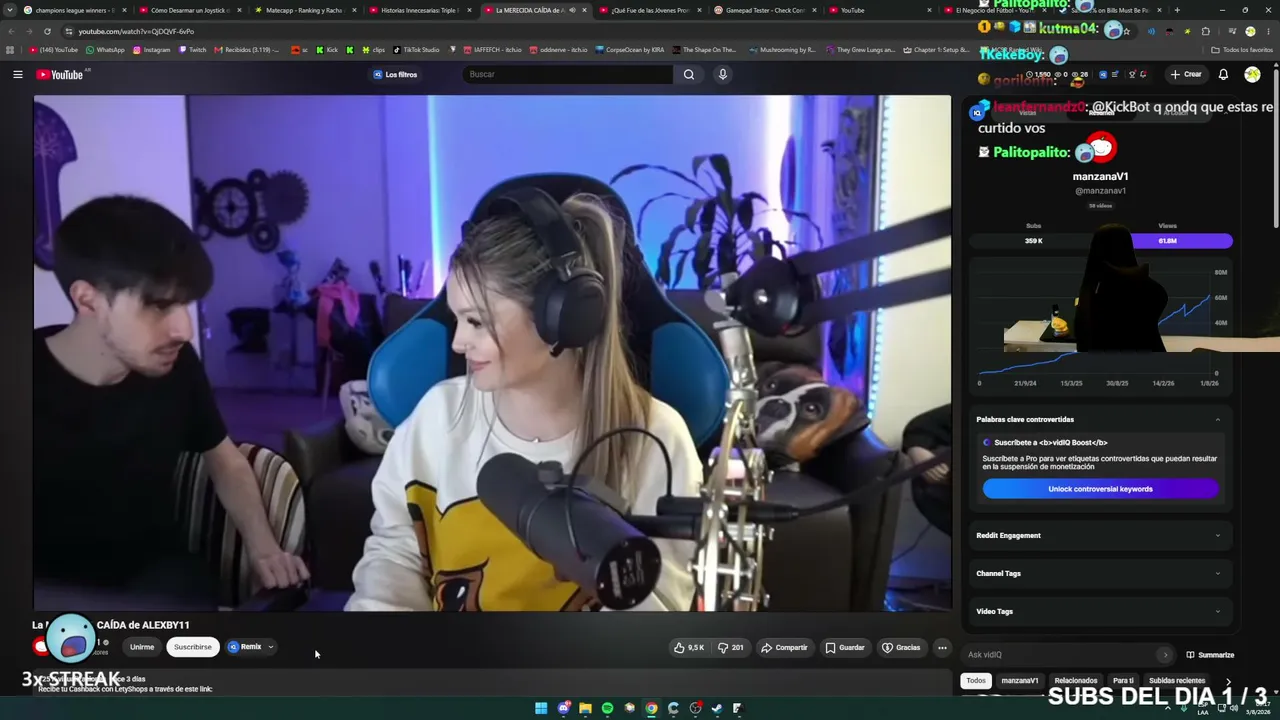The width and height of the screenshot is (1280, 720).
Task: Click the Ask vidIQ input field
Action: pos(1068,655)
